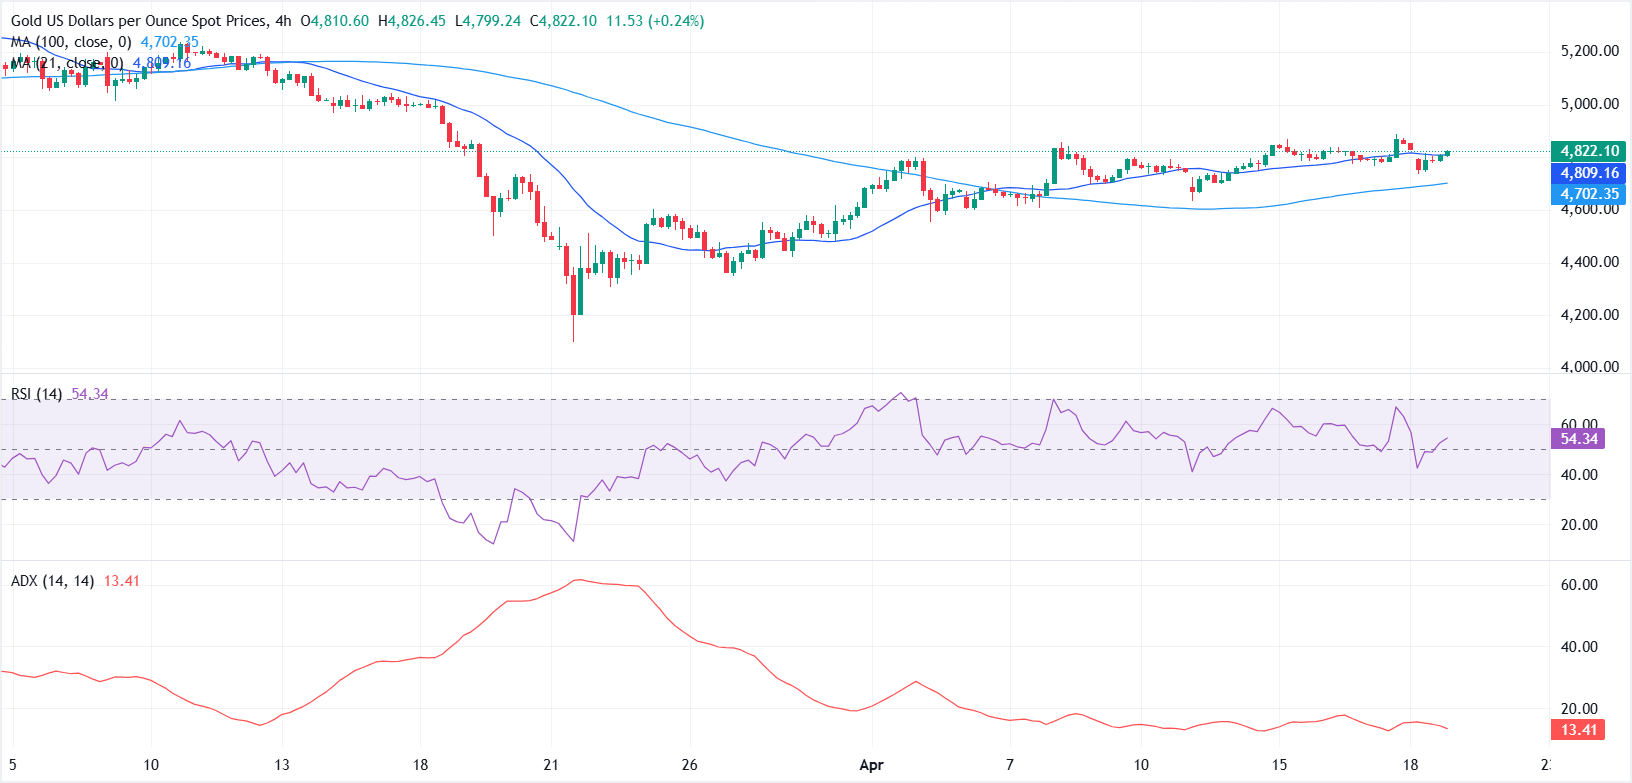Screen dimensions: 1632x783
Task: Click the purple 54.34 RSI value tag
Action: coord(1578,439)
